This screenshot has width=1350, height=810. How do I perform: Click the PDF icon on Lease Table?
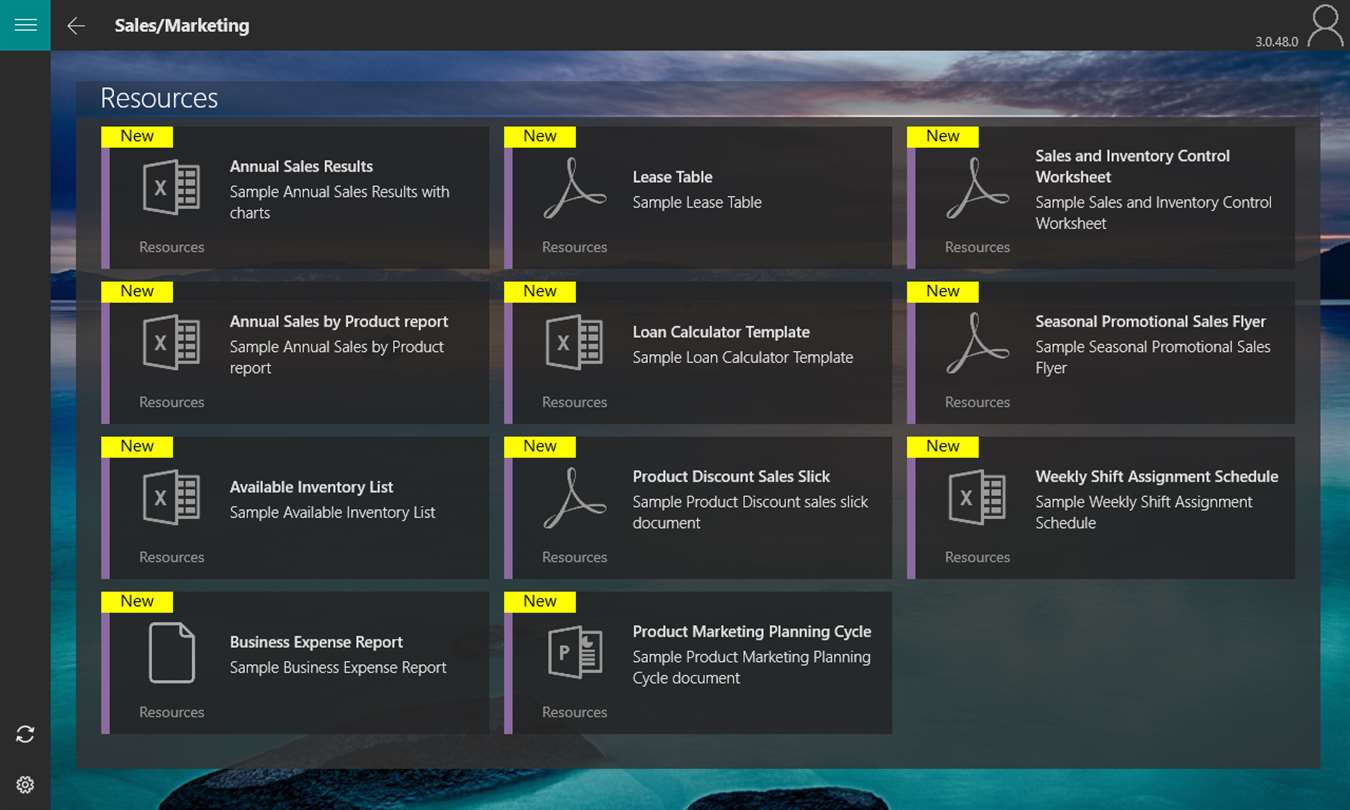[575, 187]
